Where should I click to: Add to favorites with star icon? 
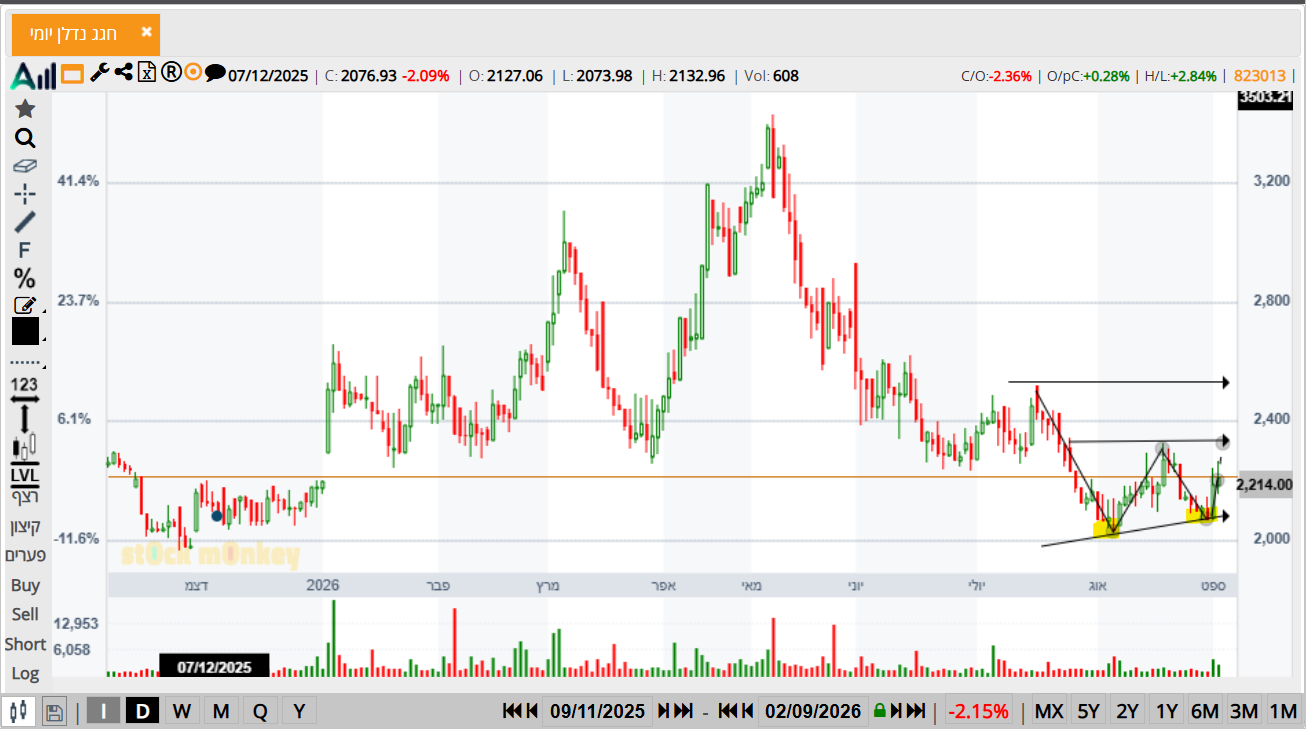25,109
